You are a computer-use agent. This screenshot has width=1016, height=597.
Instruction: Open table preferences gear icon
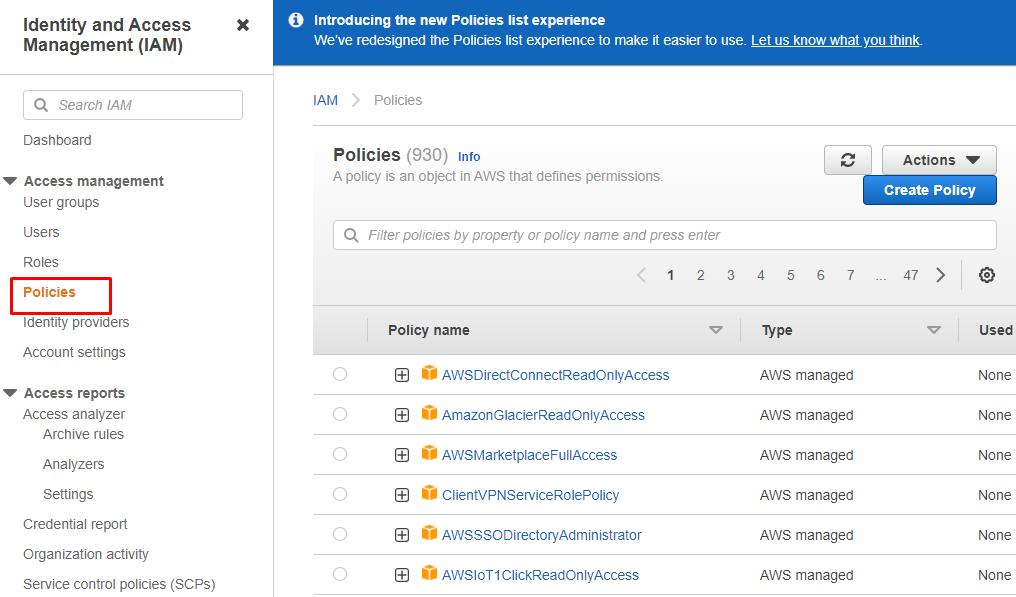click(986, 275)
